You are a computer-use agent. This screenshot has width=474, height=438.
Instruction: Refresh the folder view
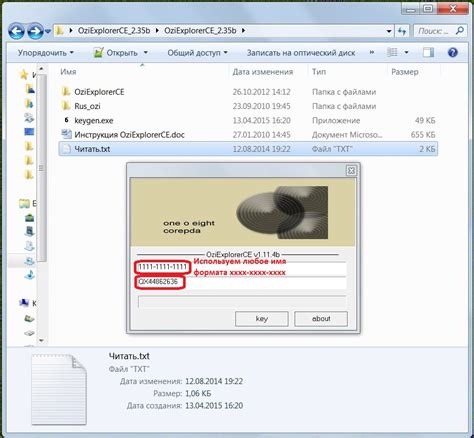(402, 31)
